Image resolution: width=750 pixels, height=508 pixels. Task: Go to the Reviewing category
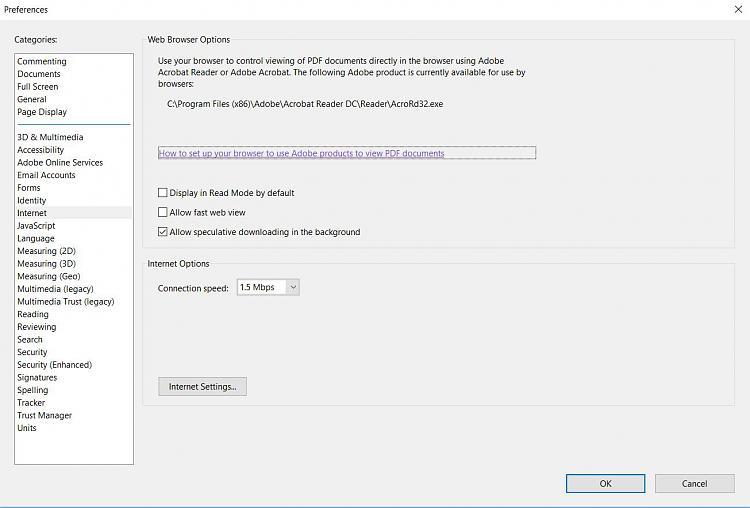tap(36, 327)
